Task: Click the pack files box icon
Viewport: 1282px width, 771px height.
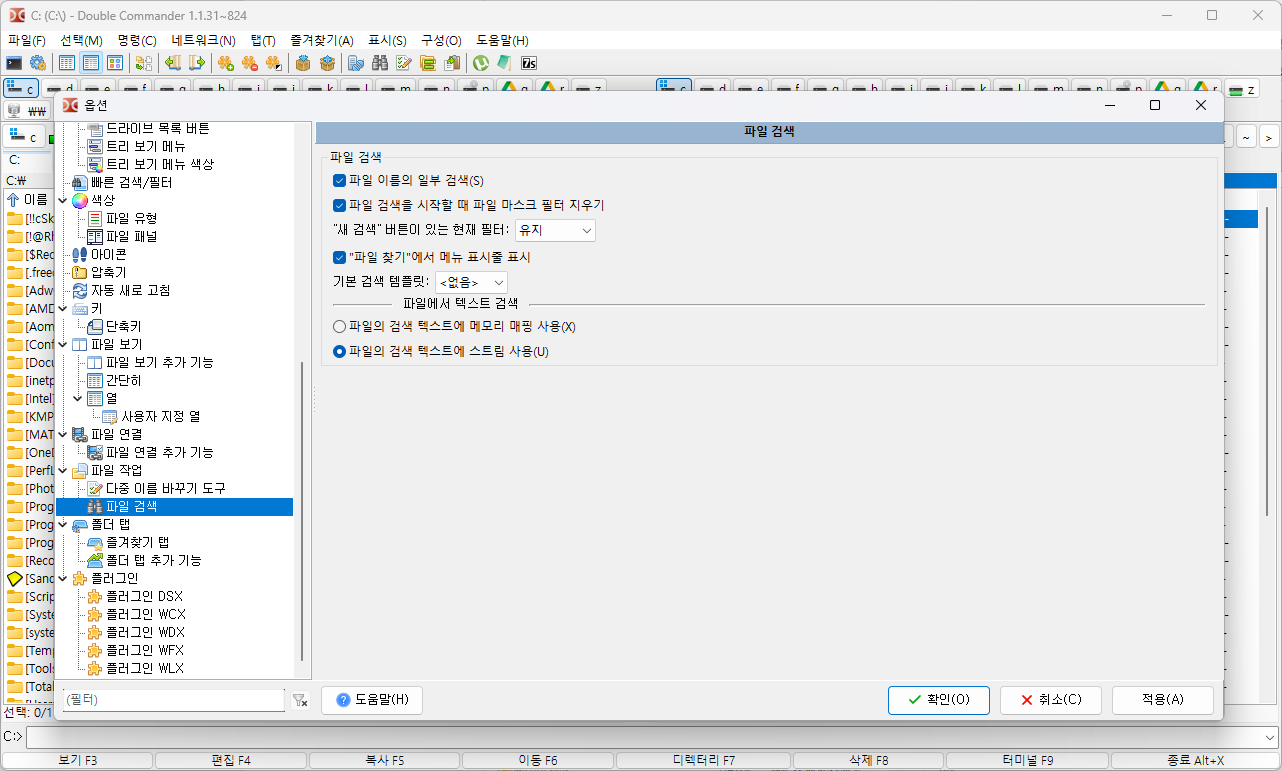Action: [303, 63]
